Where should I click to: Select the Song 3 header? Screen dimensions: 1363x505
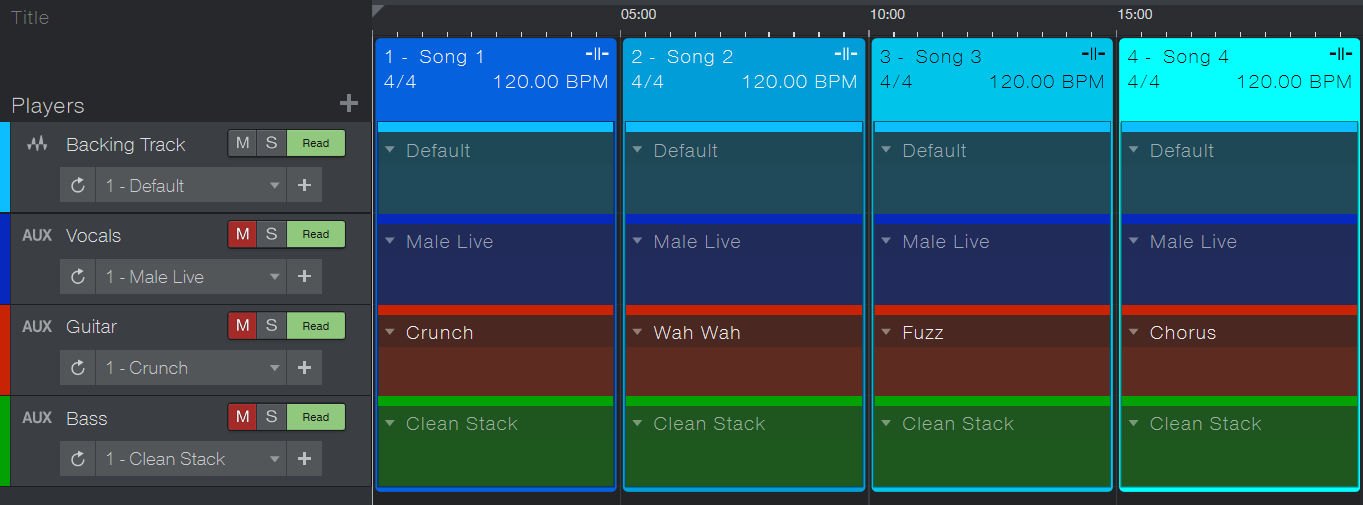point(990,70)
